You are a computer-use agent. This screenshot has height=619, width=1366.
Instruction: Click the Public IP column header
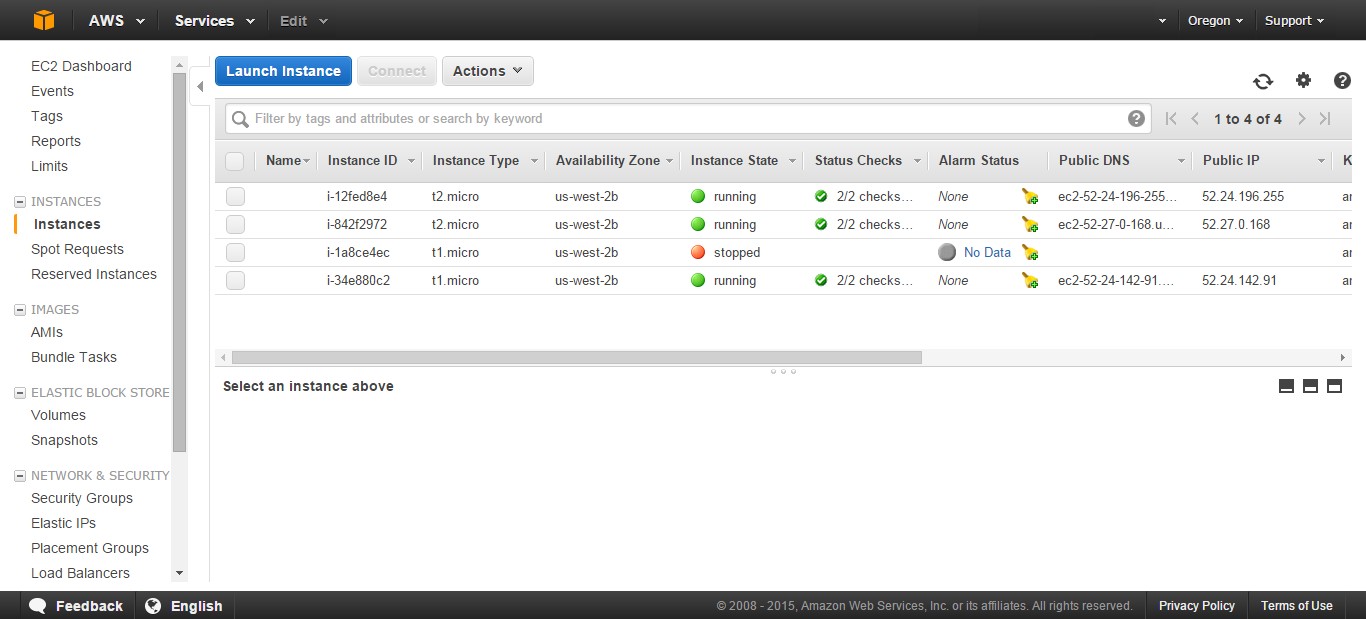1231,161
